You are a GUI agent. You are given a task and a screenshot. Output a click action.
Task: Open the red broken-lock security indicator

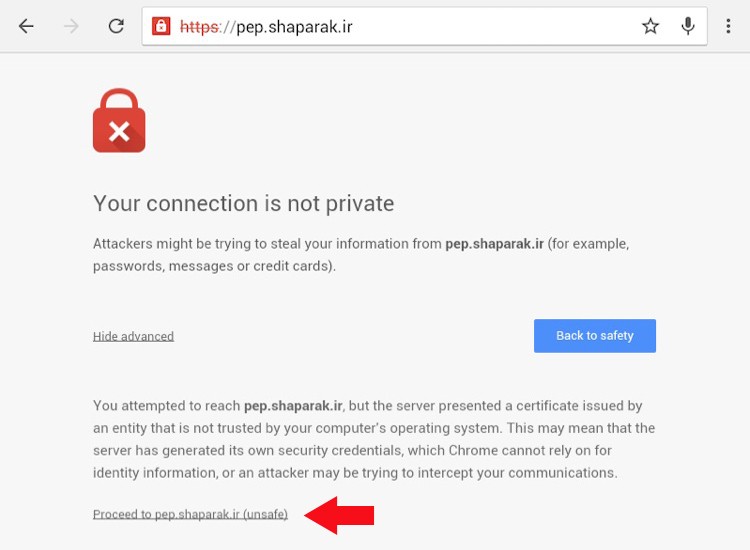161,26
